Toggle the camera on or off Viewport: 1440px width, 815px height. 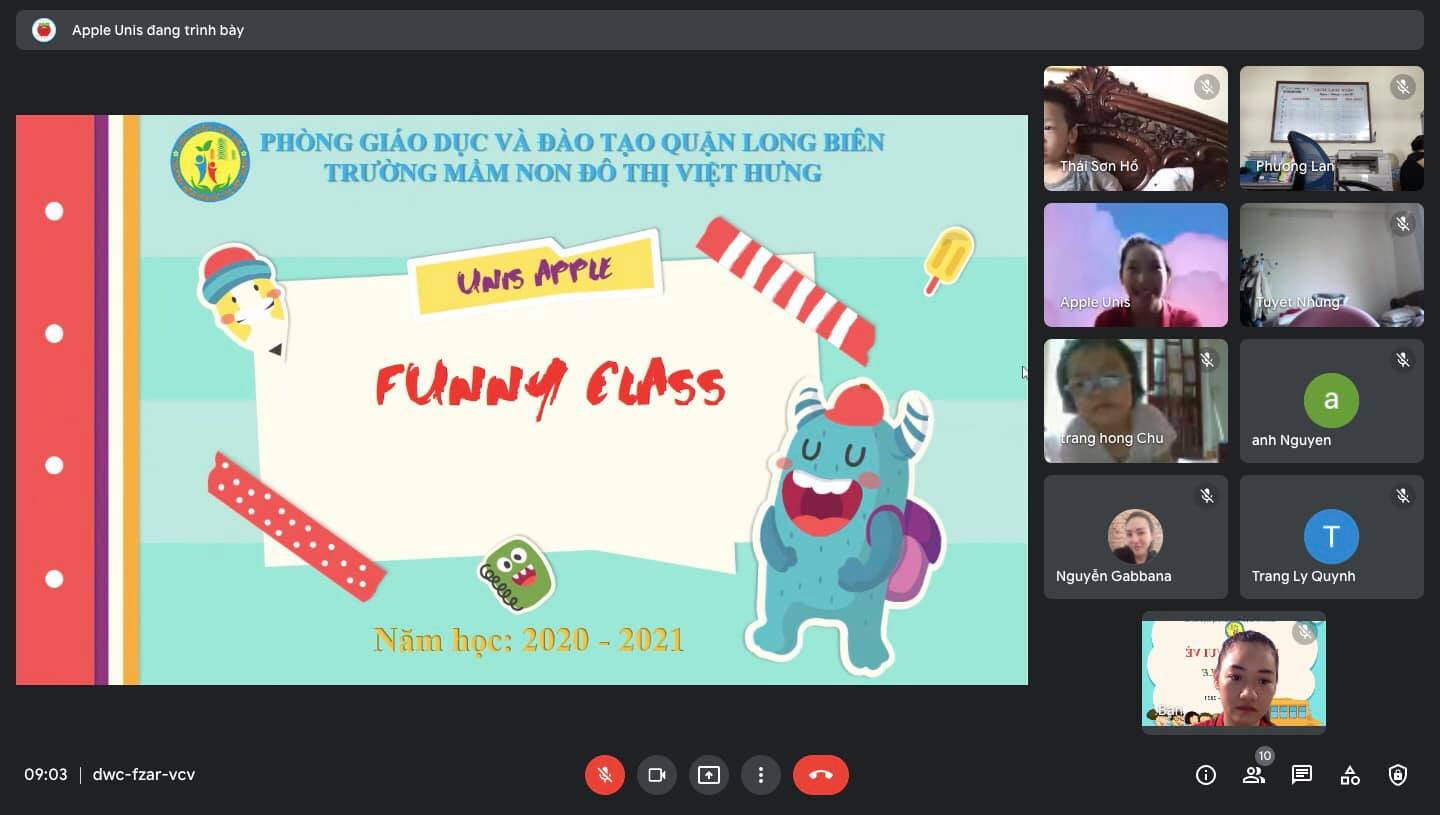click(657, 775)
